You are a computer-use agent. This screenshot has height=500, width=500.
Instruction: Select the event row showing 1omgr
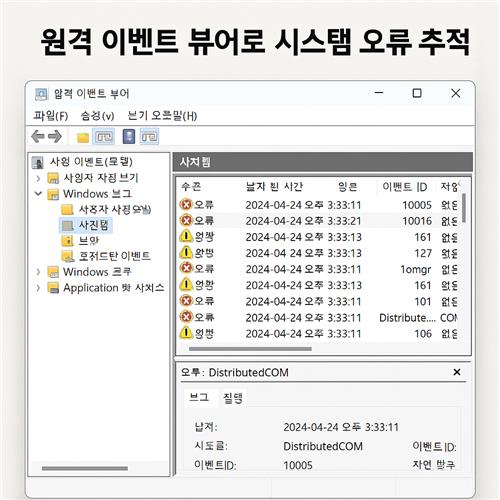point(318,269)
